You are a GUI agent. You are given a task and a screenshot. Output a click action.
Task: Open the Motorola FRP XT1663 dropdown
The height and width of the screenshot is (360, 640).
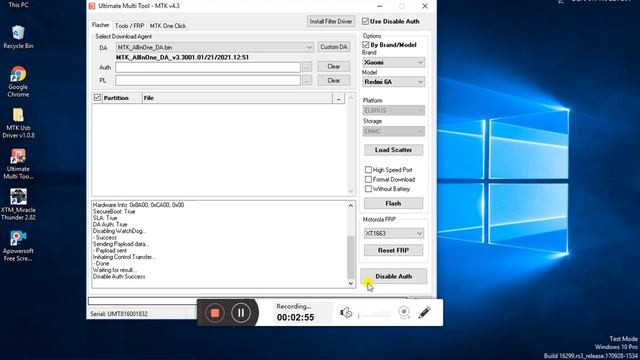393,233
